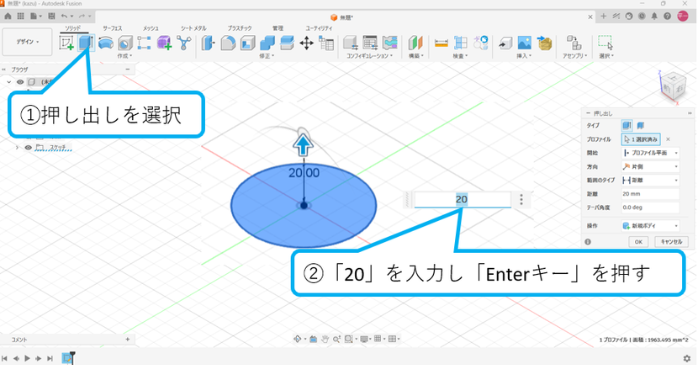The width and height of the screenshot is (698, 365).
Task: Click the Select tool icon
Action: (605, 43)
